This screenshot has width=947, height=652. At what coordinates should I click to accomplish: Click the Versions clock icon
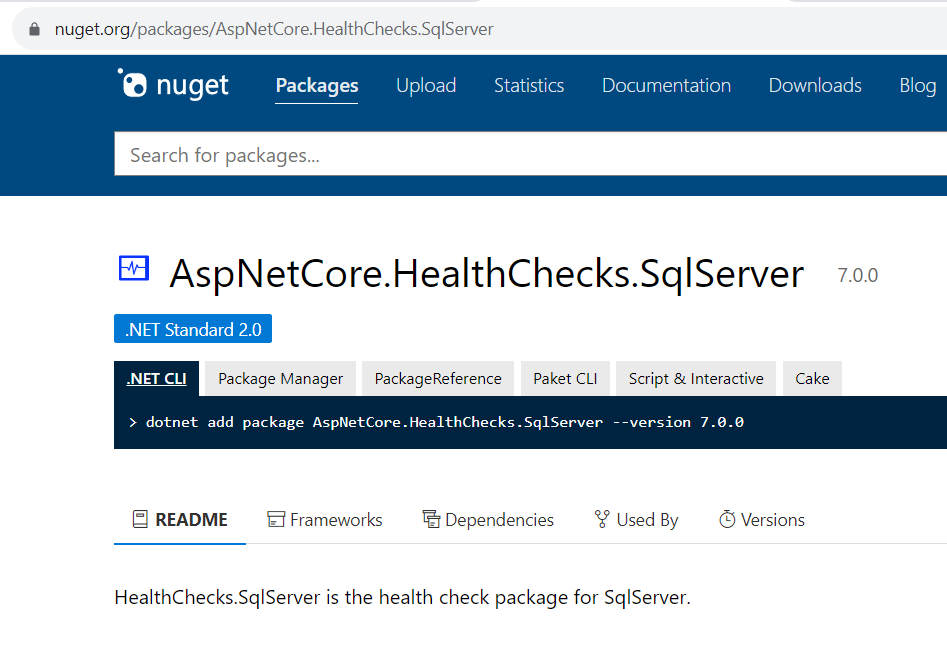pos(727,519)
